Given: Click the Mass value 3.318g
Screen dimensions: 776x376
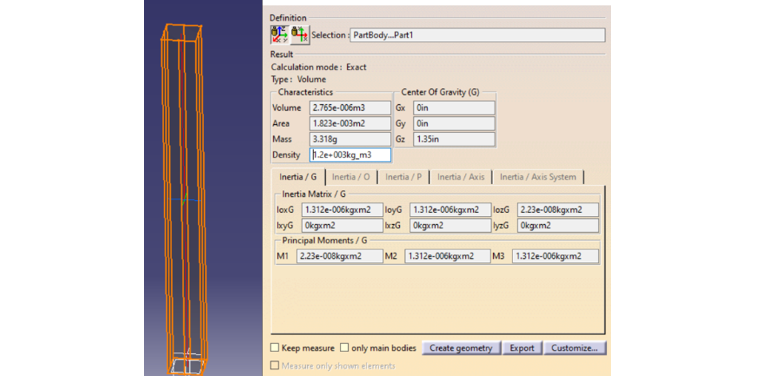Looking at the screenshot, I should click(x=350, y=139).
